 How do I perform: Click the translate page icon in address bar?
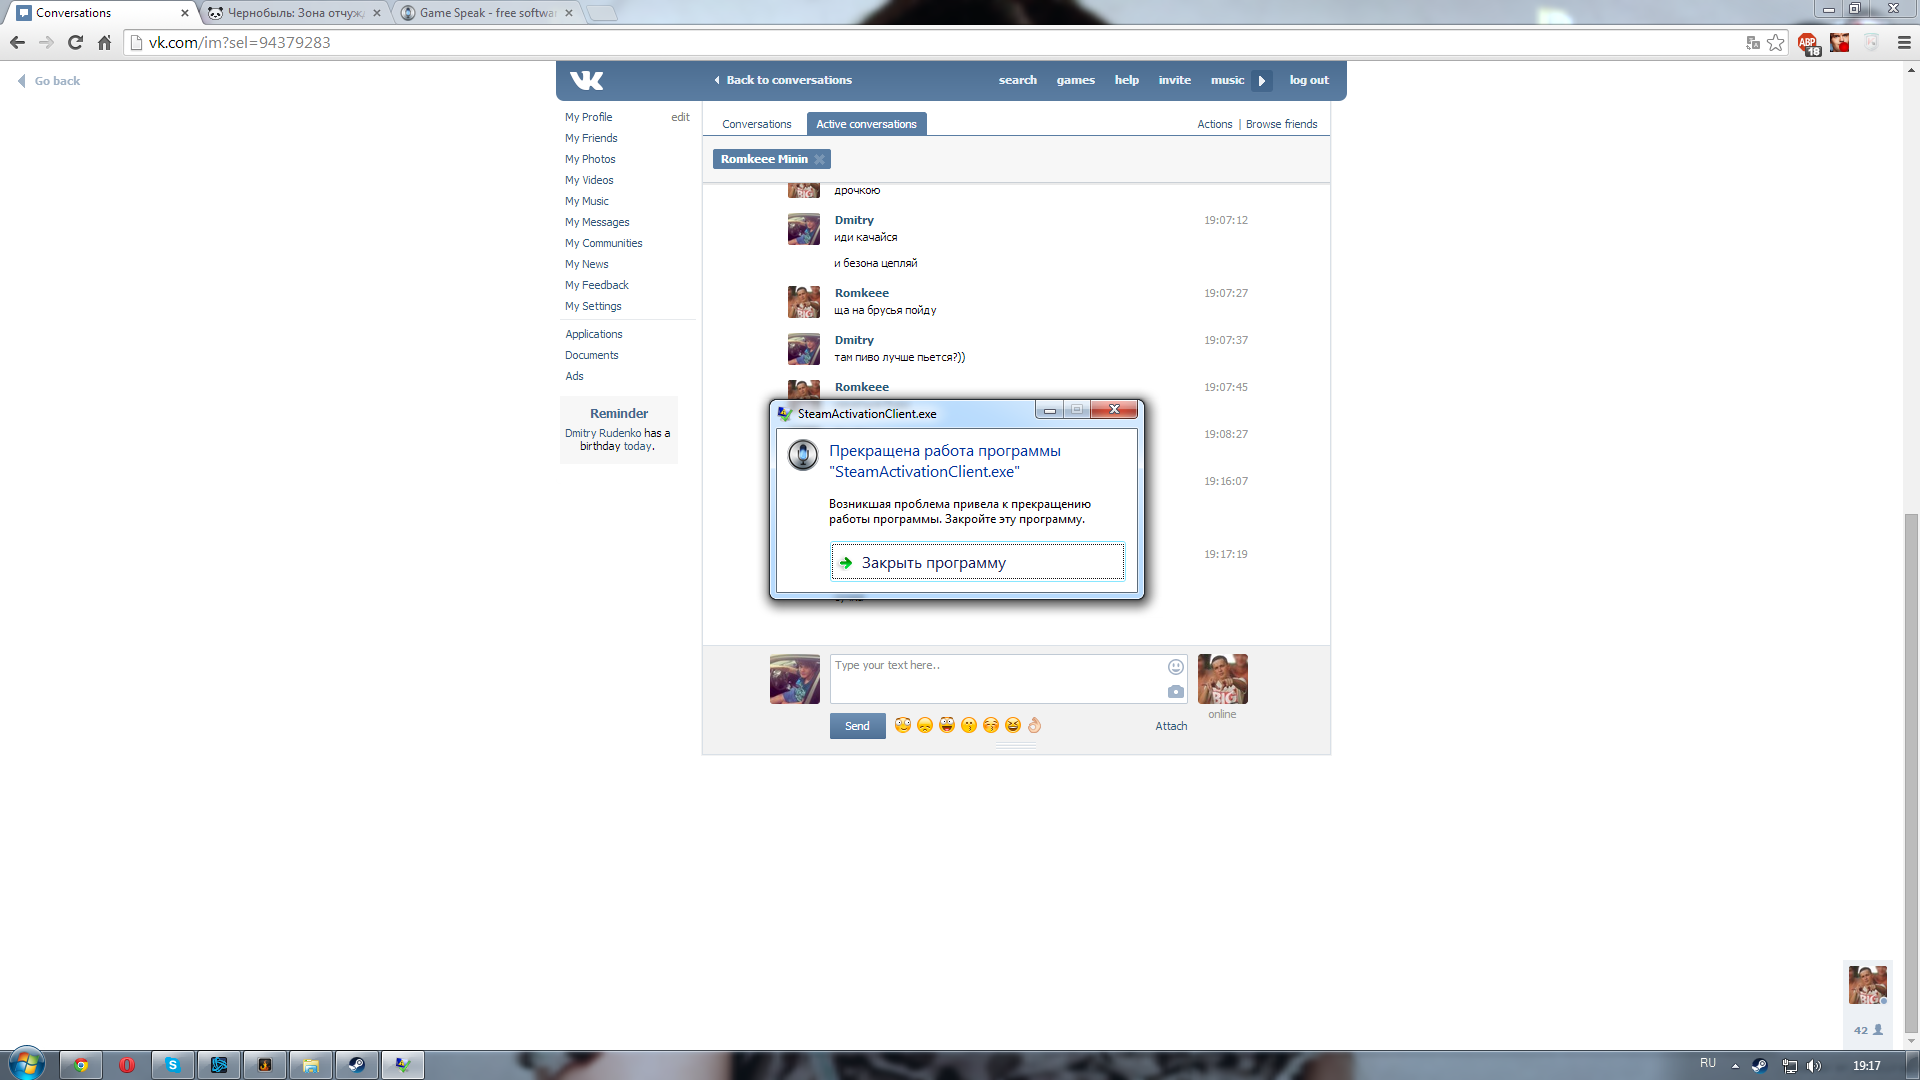[1752, 42]
